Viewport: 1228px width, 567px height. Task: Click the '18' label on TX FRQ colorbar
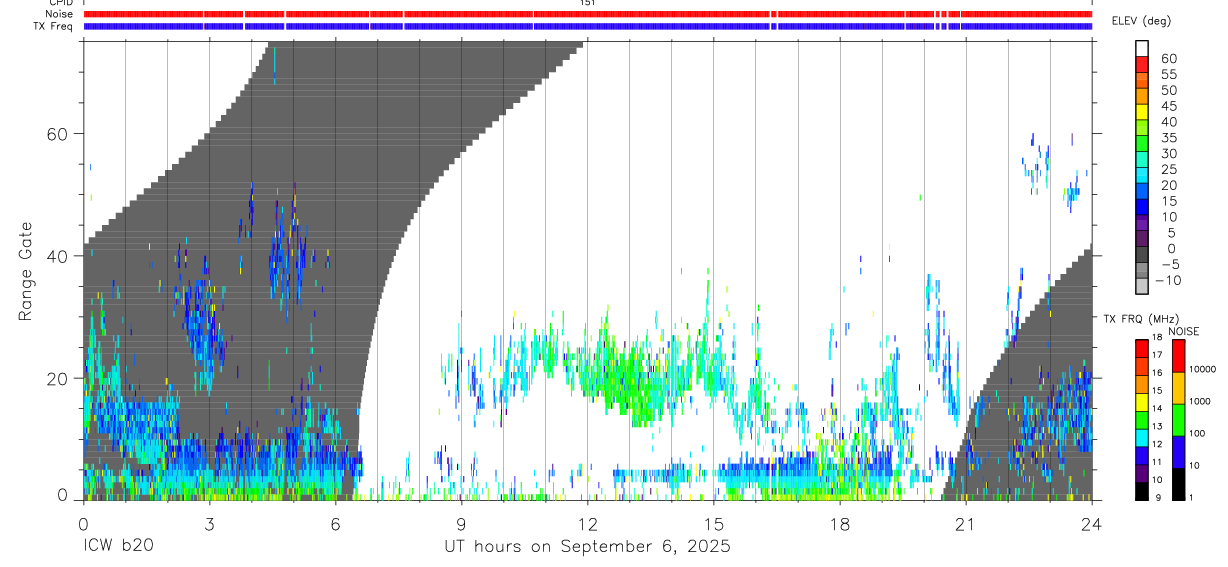pos(1157,339)
